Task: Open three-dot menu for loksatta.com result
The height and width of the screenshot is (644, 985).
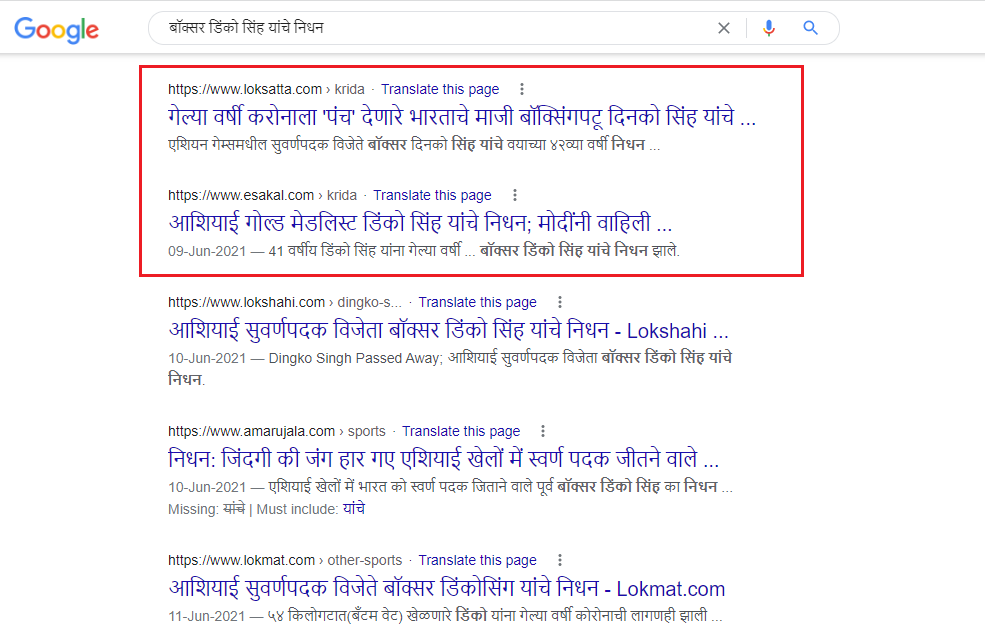Action: (x=521, y=89)
